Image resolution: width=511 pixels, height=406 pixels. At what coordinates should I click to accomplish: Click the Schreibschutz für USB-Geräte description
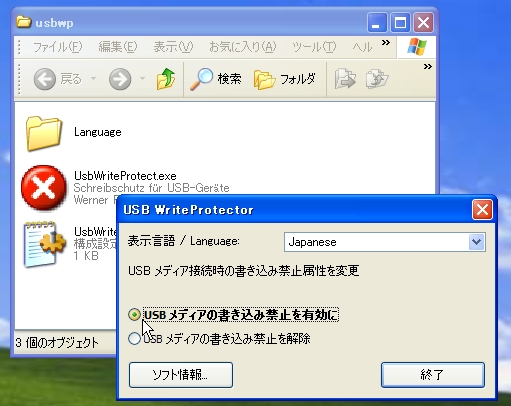point(151,188)
